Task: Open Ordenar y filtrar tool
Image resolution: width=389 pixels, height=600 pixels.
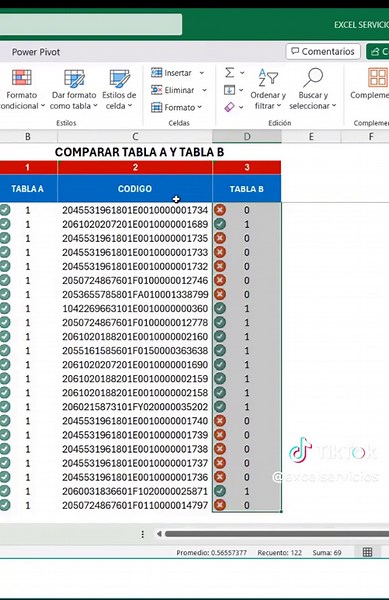Action: pyautogui.click(x=268, y=89)
